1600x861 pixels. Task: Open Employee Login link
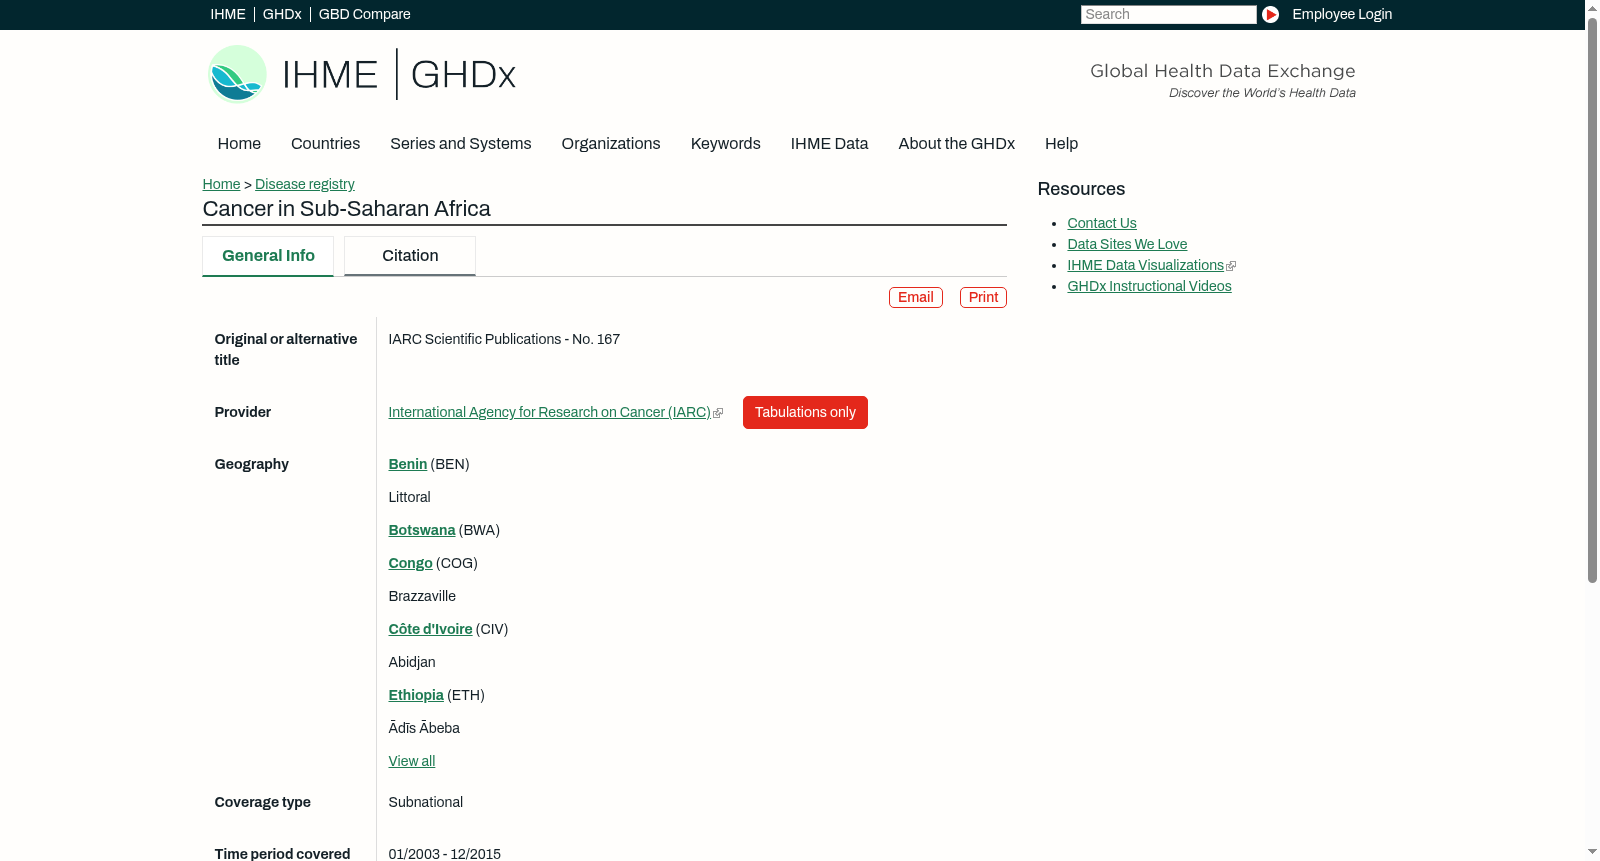[x=1342, y=14]
